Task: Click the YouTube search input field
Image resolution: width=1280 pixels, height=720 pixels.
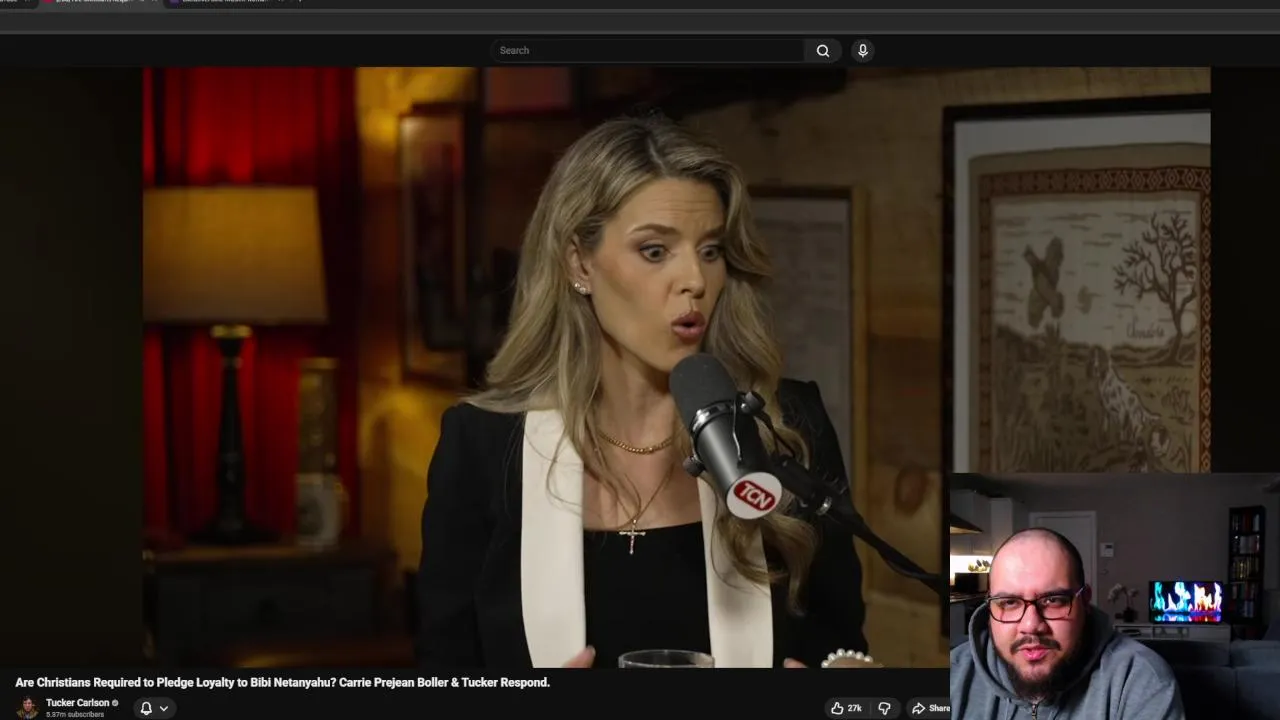Action: coord(647,50)
